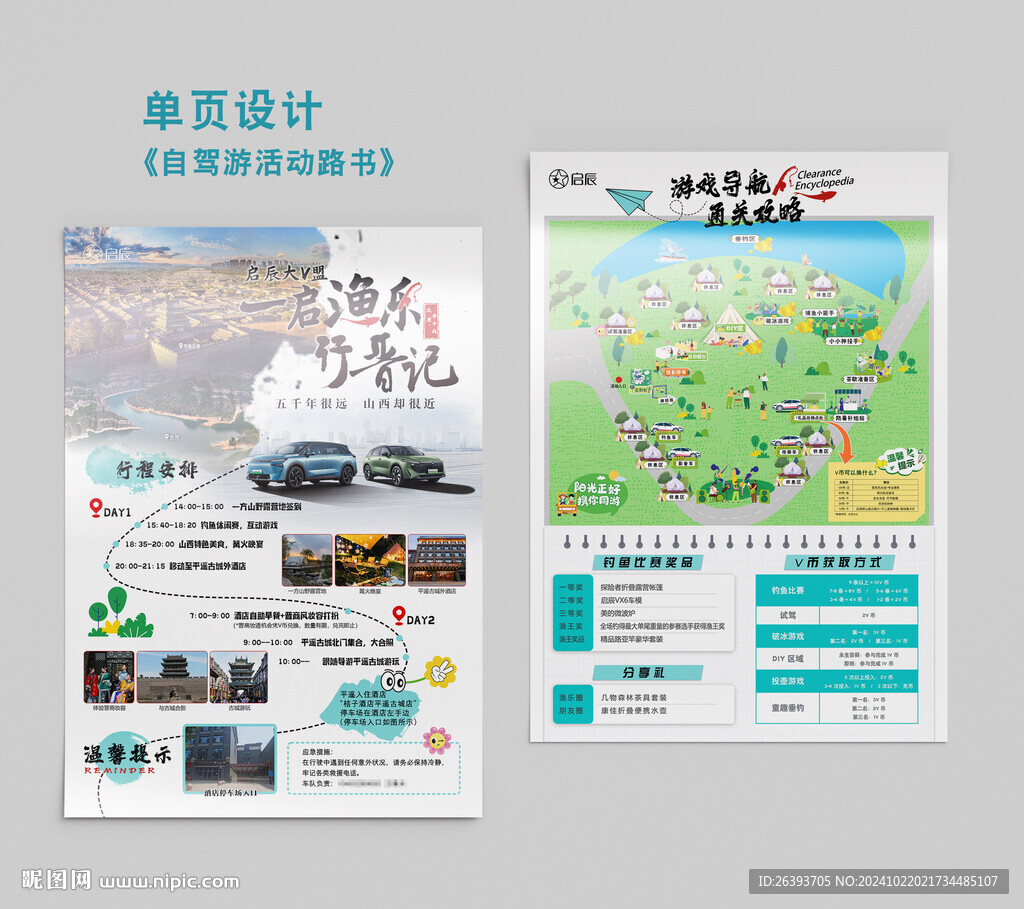Viewport: 1024px width, 909px height.
Task: Click the 温馨提示 cloud badge on the map
Action: click(x=902, y=461)
